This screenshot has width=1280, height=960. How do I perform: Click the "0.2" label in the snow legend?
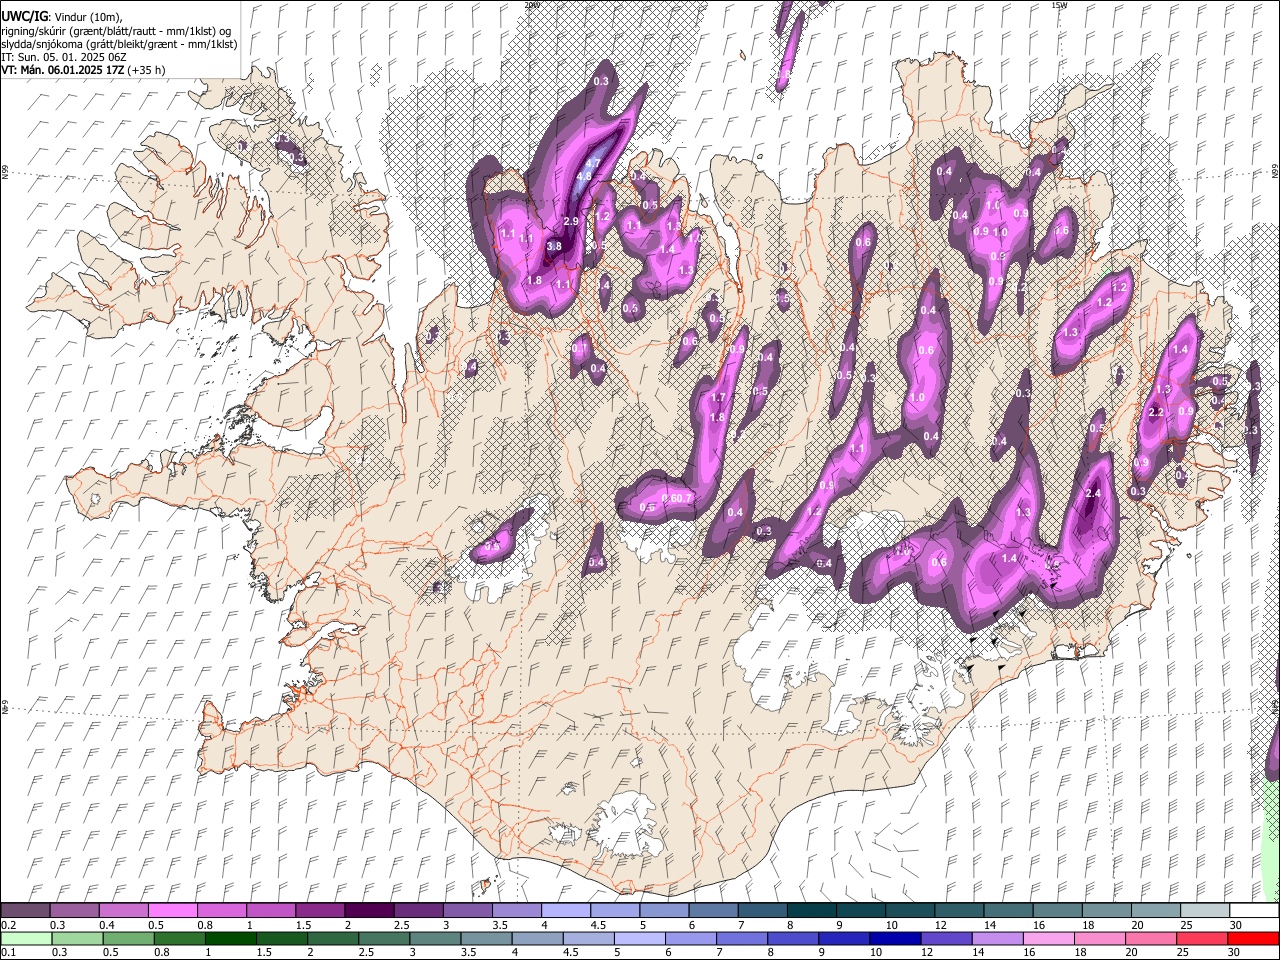[x=8, y=925]
